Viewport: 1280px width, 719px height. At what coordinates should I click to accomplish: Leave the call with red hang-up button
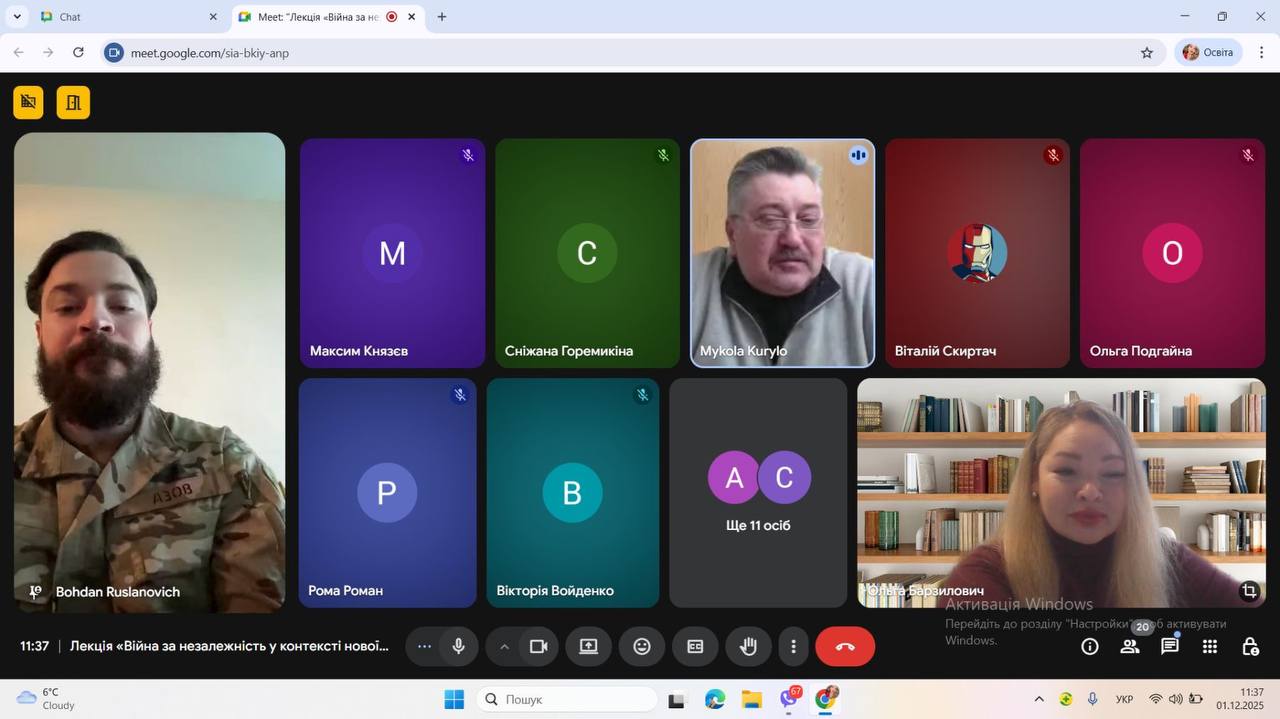point(845,647)
